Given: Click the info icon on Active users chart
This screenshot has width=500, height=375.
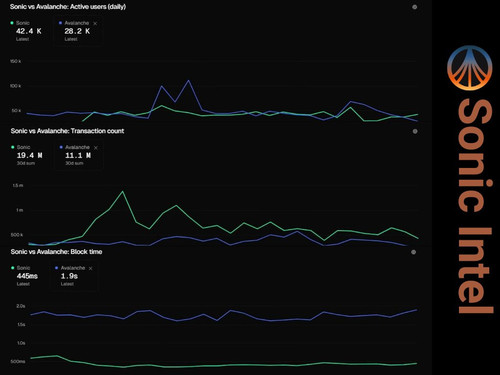Looking at the screenshot, I should click(415, 7).
